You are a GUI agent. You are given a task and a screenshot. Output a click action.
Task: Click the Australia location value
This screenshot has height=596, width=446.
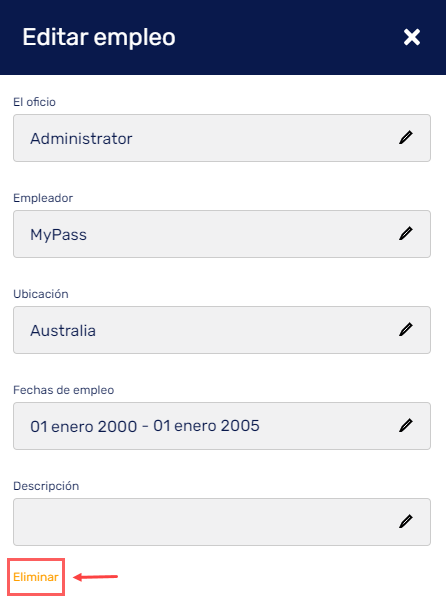pos(63,330)
